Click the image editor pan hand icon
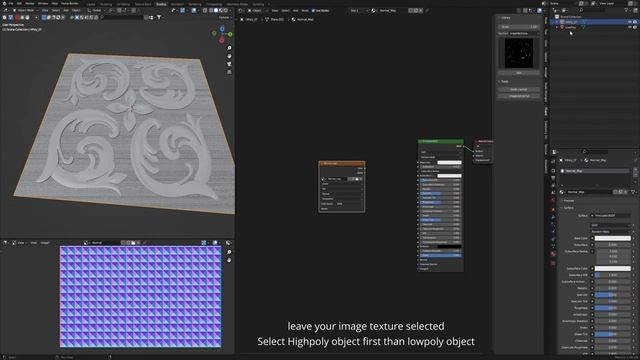This screenshot has height=360, width=640. (229, 260)
